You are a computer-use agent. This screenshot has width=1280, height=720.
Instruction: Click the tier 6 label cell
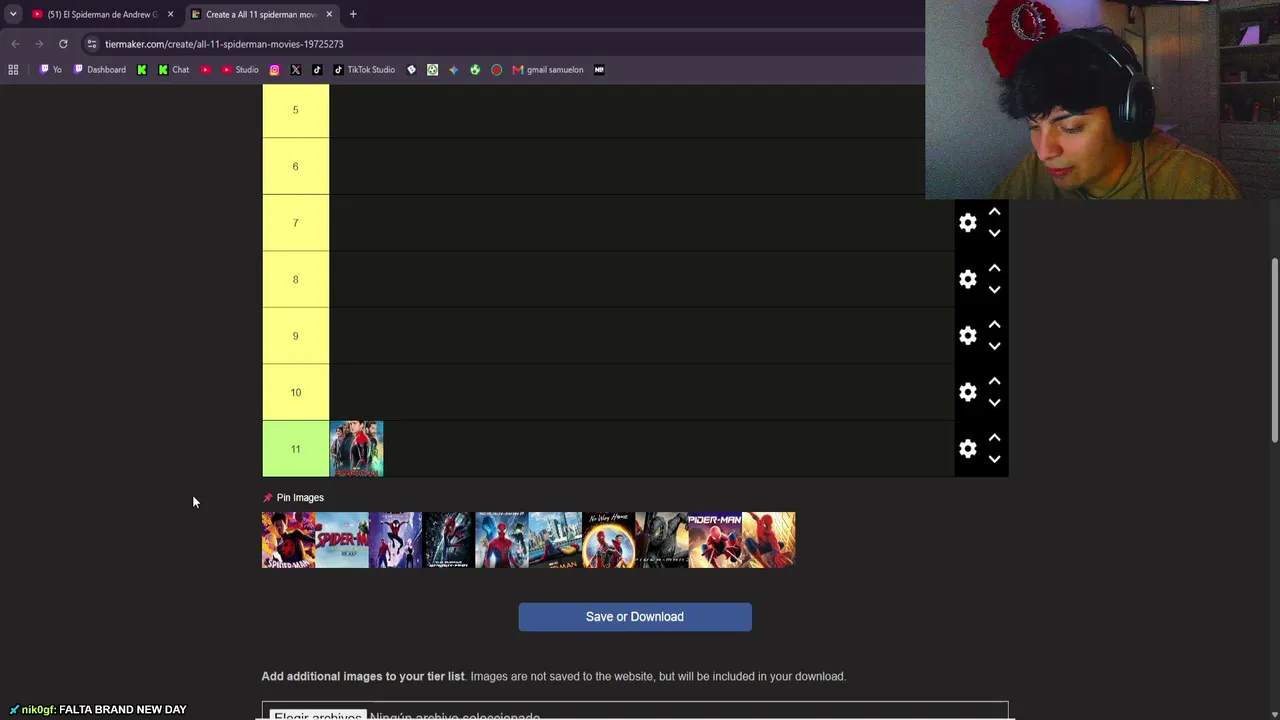click(295, 166)
